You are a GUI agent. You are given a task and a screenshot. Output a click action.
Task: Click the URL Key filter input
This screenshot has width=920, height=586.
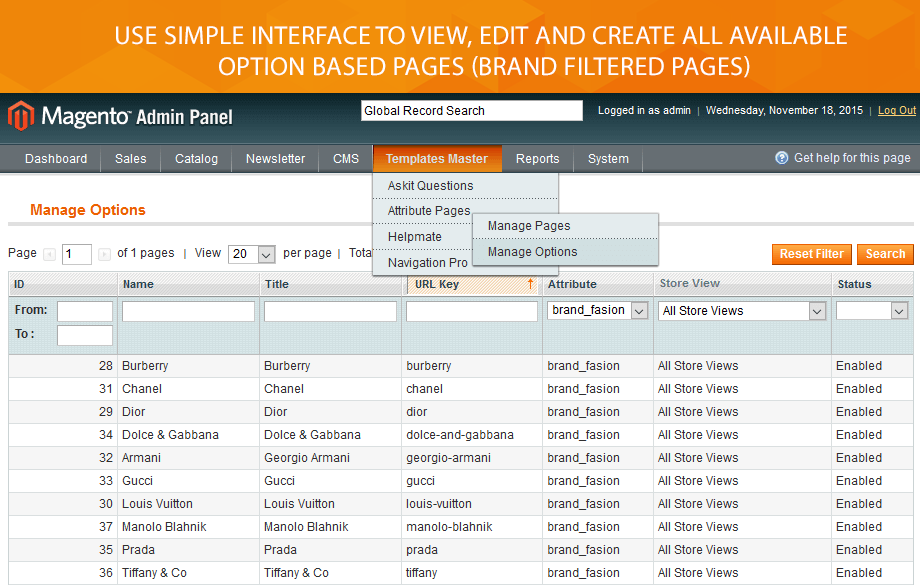pos(472,311)
